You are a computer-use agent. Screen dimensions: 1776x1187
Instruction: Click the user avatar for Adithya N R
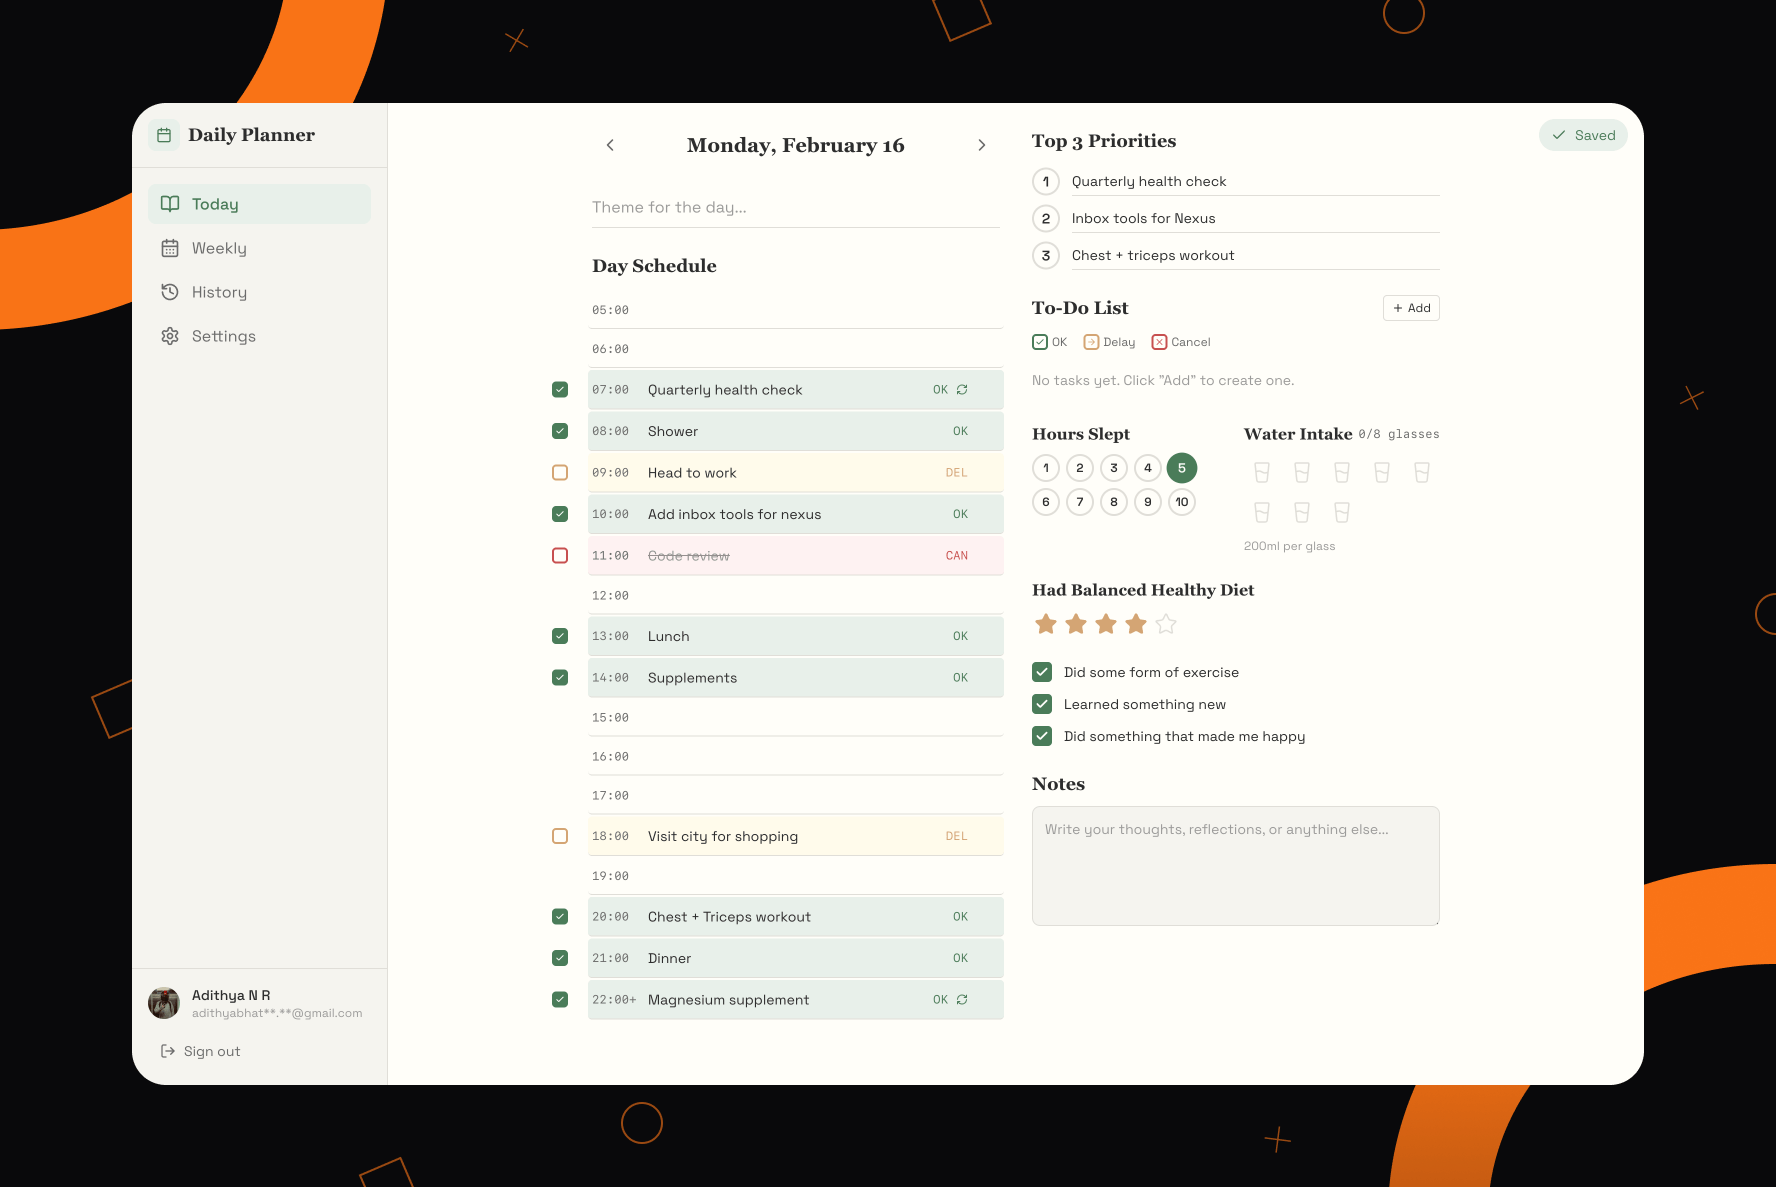pos(164,1003)
